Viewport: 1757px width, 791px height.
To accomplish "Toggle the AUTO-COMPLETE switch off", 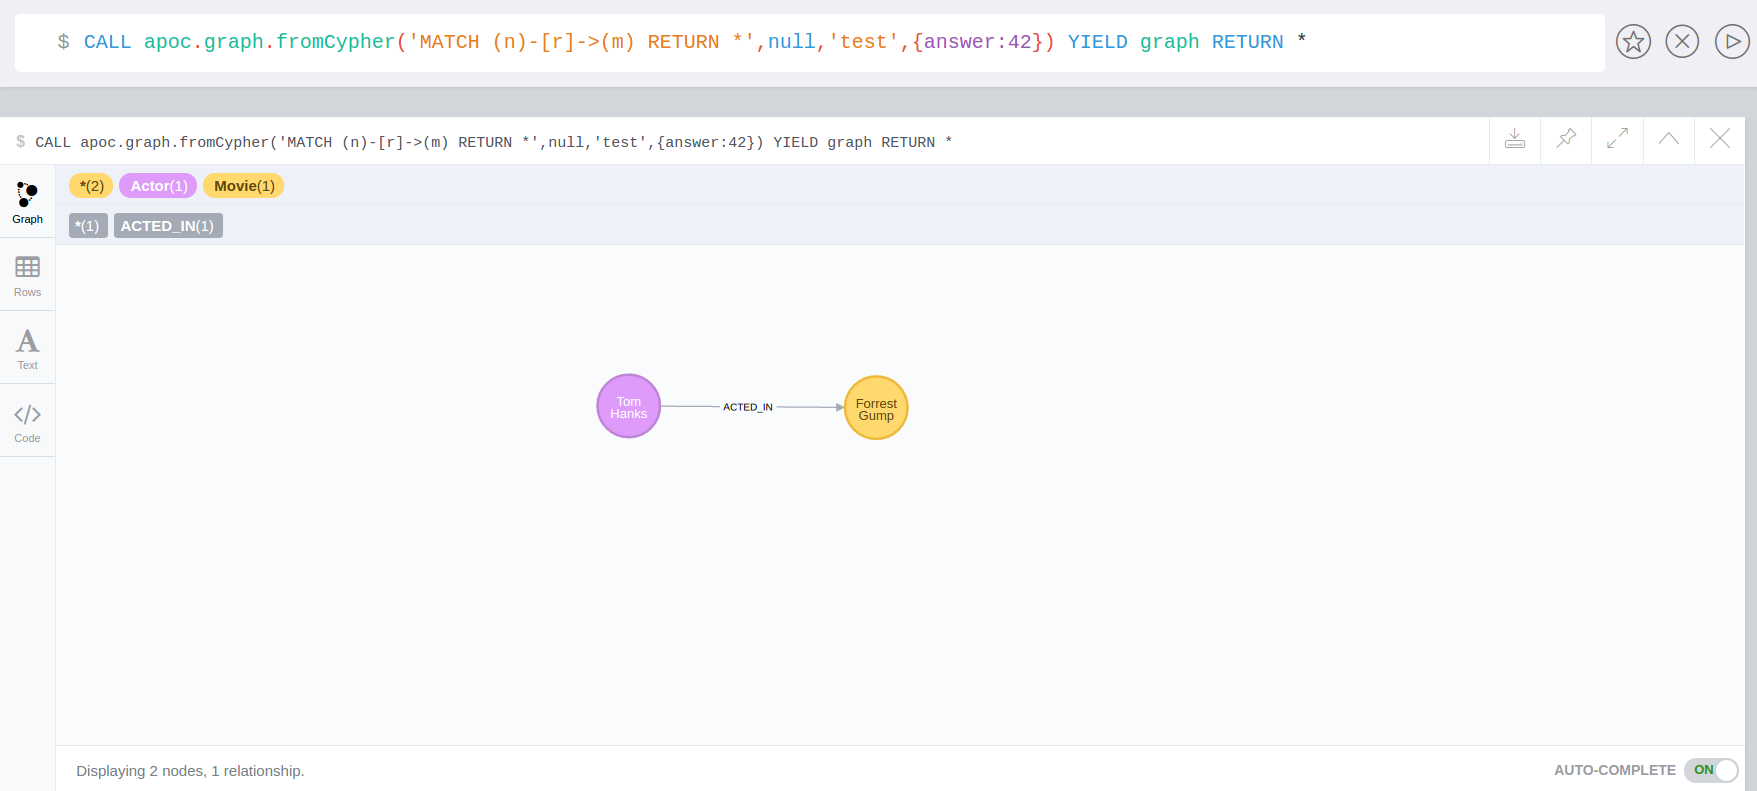I will (1711, 770).
